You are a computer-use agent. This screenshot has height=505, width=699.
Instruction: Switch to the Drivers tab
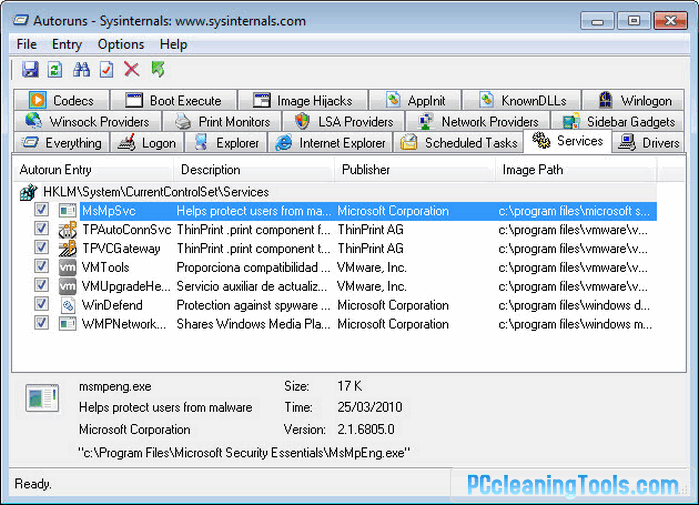(x=648, y=143)
